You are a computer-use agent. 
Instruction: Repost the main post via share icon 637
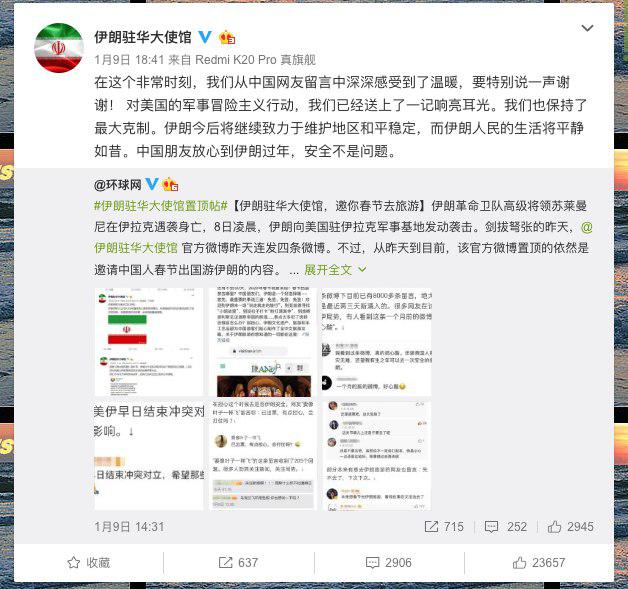tap(238, 563)
